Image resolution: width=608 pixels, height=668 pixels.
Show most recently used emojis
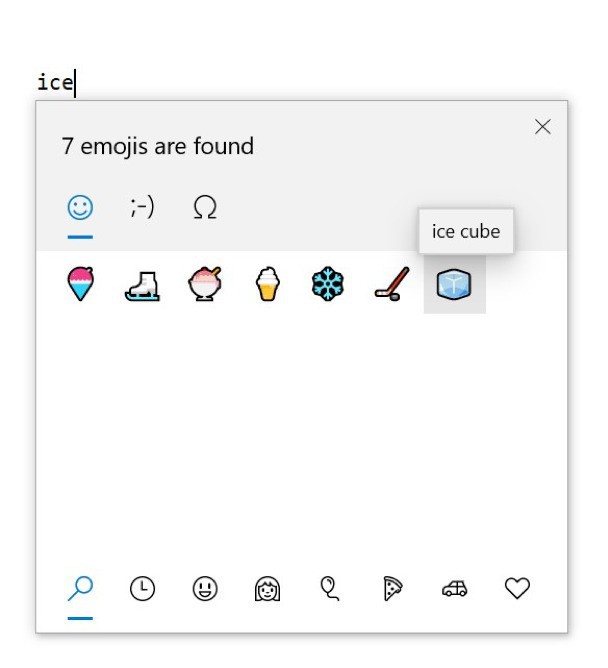[x=143, y=590]
